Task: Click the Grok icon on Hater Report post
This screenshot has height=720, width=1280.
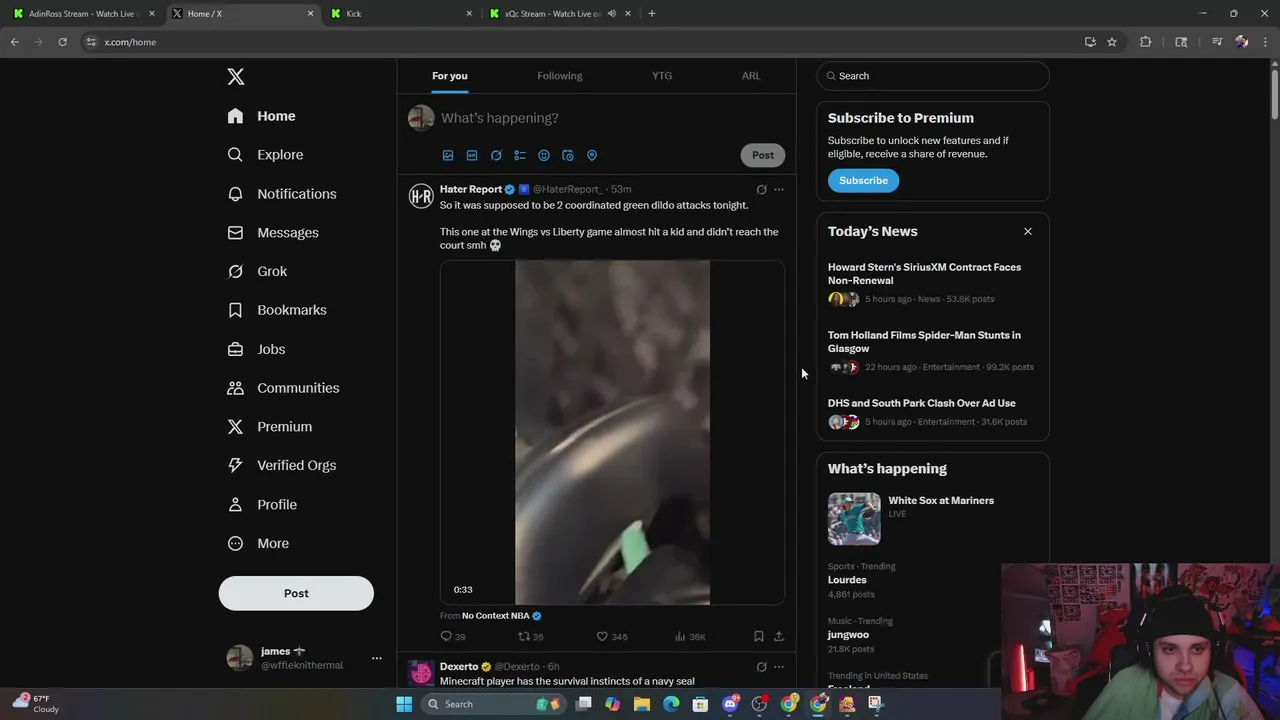Action: (761, 189)
